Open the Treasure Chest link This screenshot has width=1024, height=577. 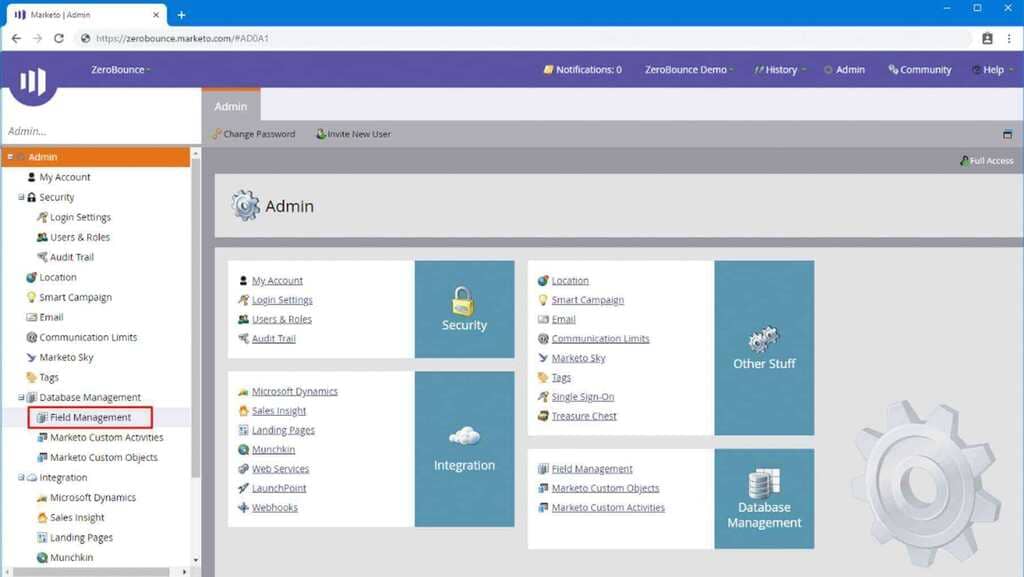point(584,416)
